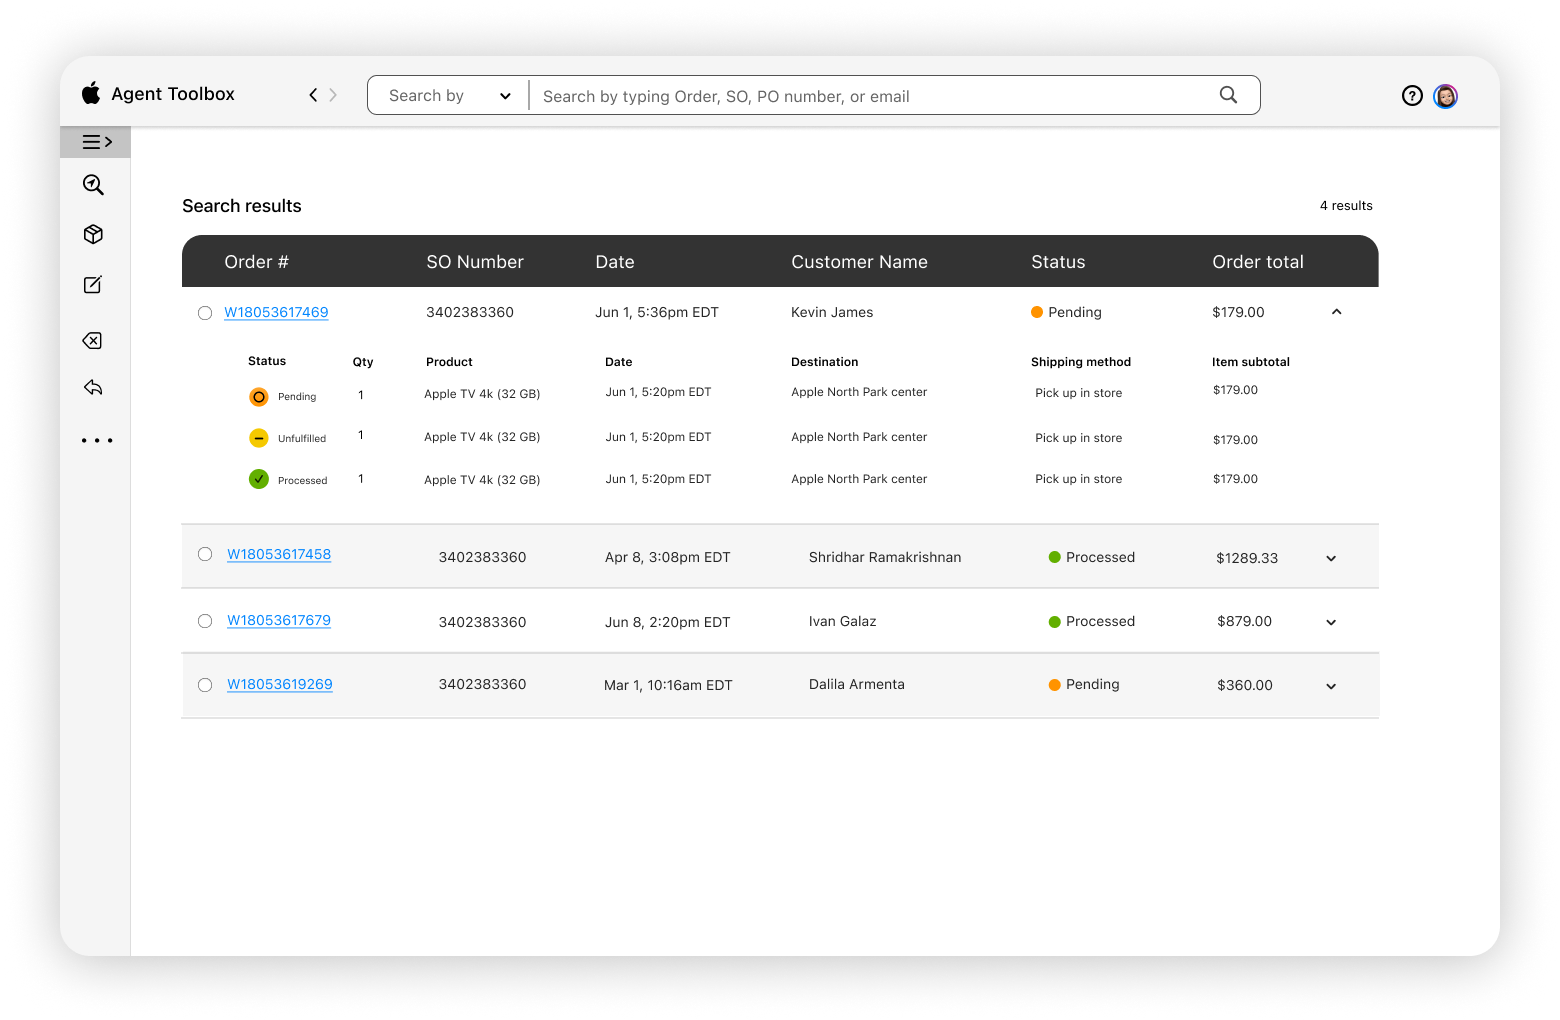Click the Jun 1, 5:36pm EDT date
This screenshot has height=1020, width=1560.
[657, 312]
